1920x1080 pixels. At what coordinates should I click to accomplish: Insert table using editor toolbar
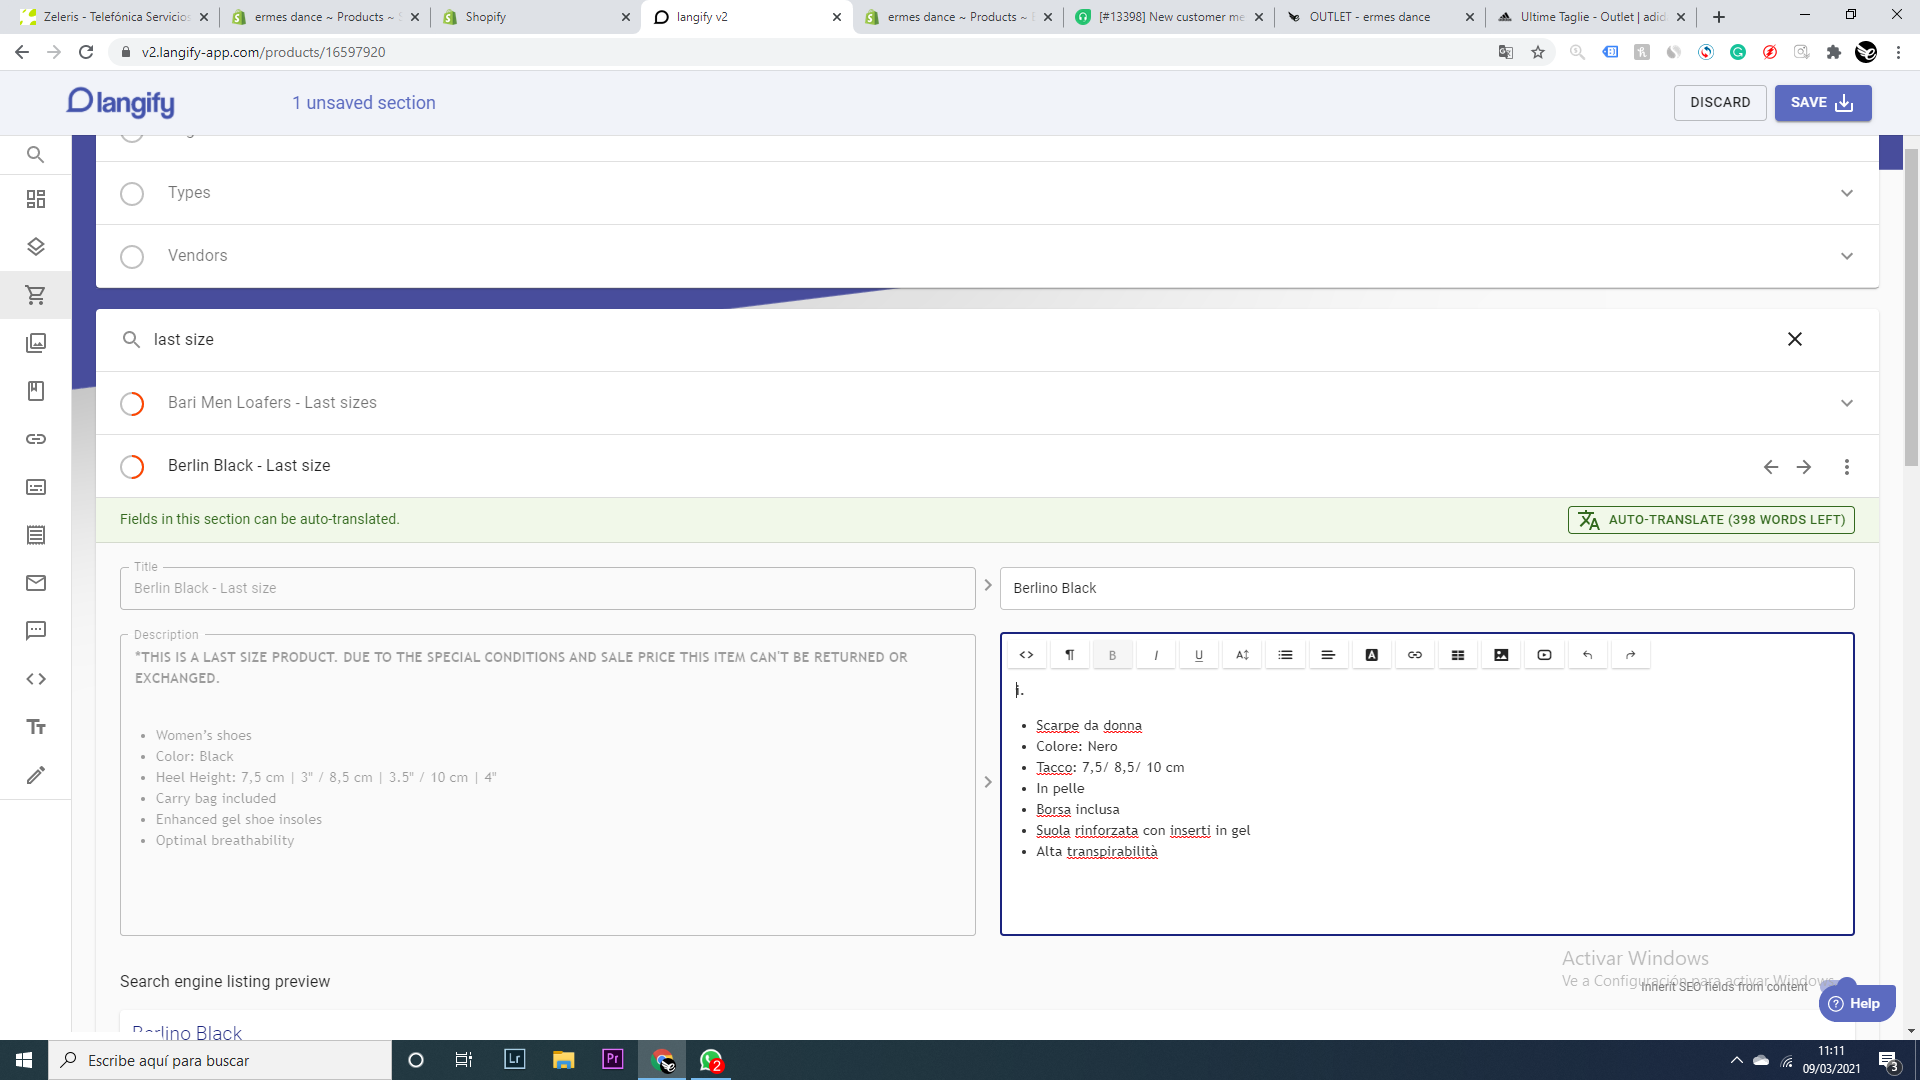click(1458, 655)
